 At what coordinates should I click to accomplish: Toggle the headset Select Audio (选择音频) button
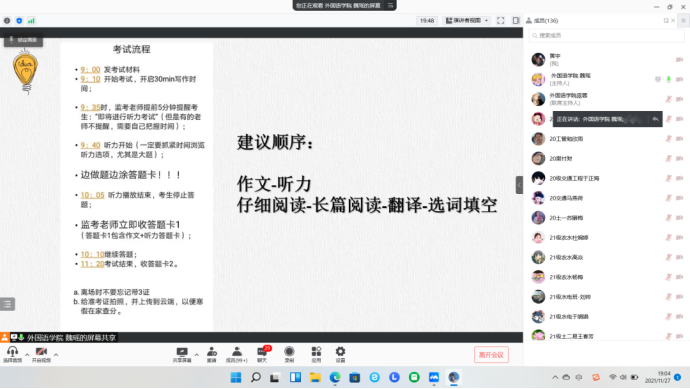point(12,355)
